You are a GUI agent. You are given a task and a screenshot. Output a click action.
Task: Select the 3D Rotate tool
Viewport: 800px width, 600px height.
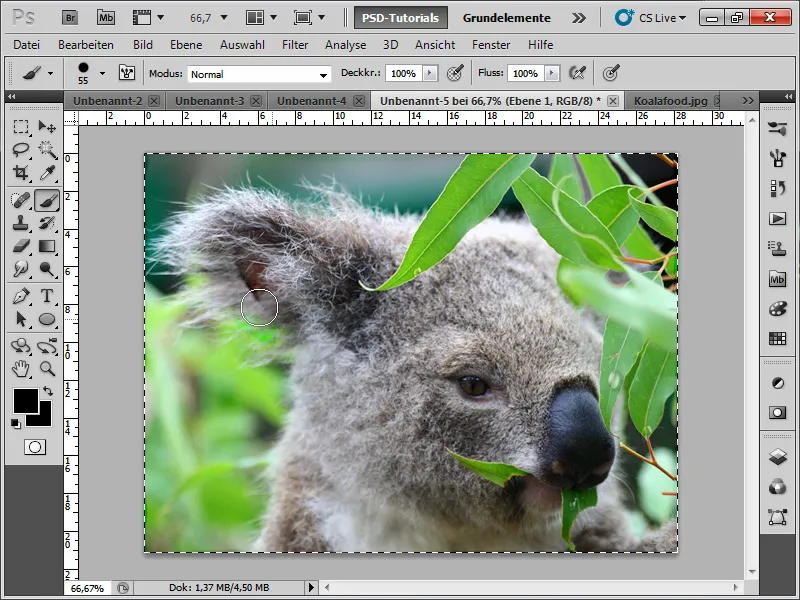[x=21, y=346]
